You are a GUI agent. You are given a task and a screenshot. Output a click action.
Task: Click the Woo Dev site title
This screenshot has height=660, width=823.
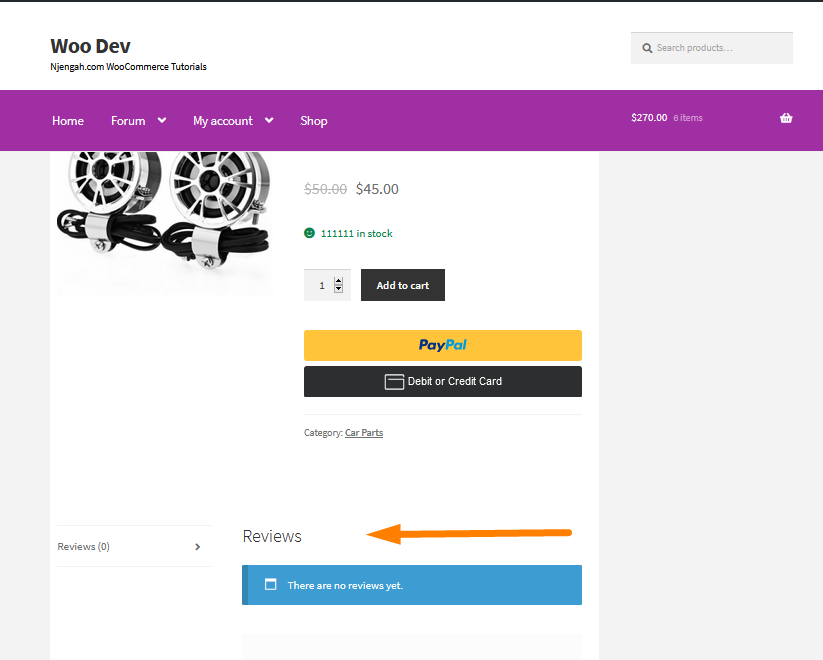90,46
